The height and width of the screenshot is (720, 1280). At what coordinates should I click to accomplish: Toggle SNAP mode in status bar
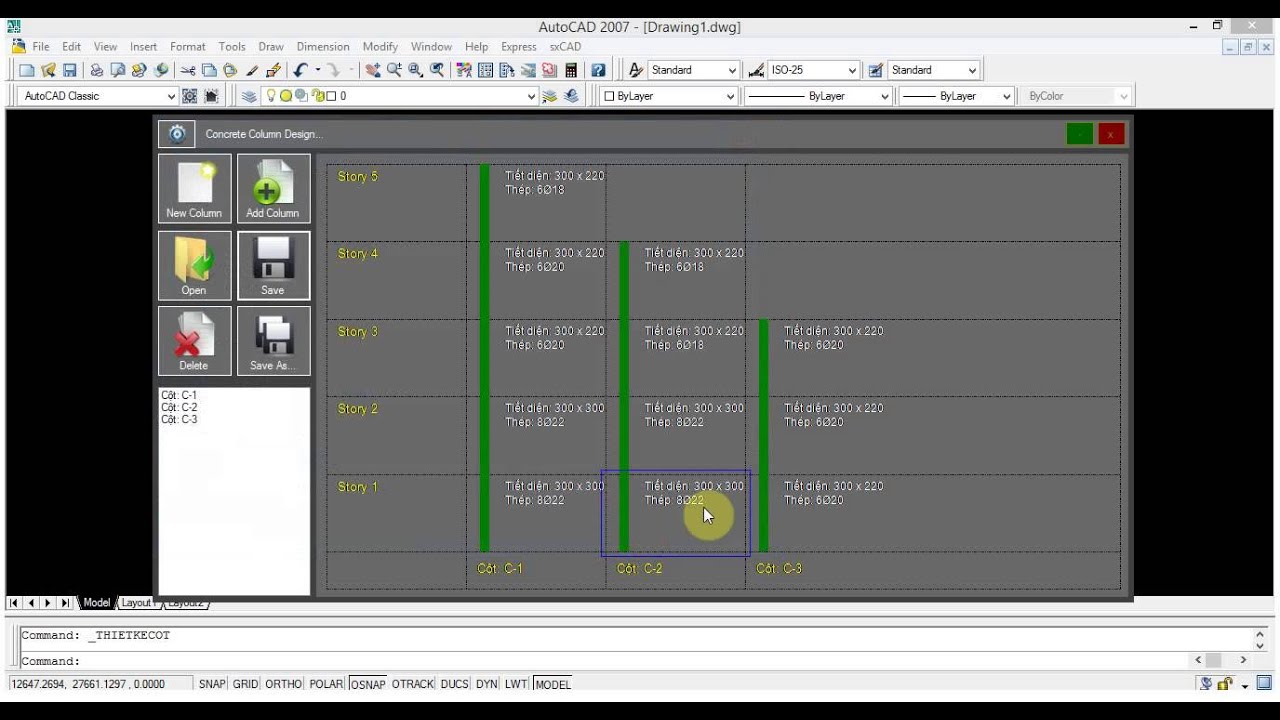pyautogui.click(x=212, y=684)
